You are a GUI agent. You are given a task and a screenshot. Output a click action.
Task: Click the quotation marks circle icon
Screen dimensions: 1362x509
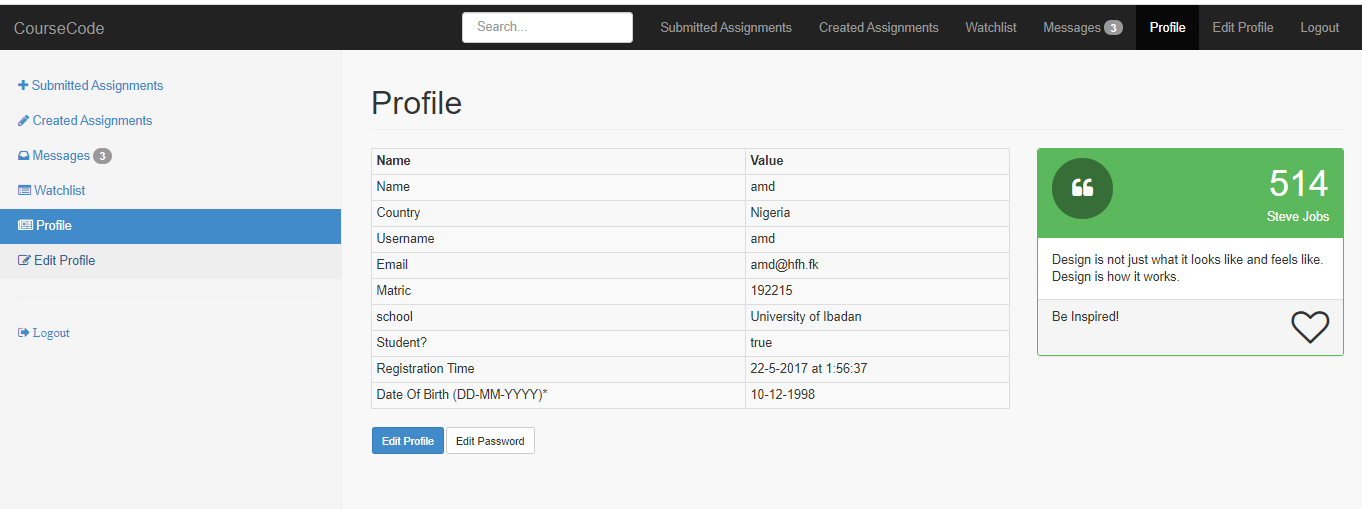coord(1082,188)
